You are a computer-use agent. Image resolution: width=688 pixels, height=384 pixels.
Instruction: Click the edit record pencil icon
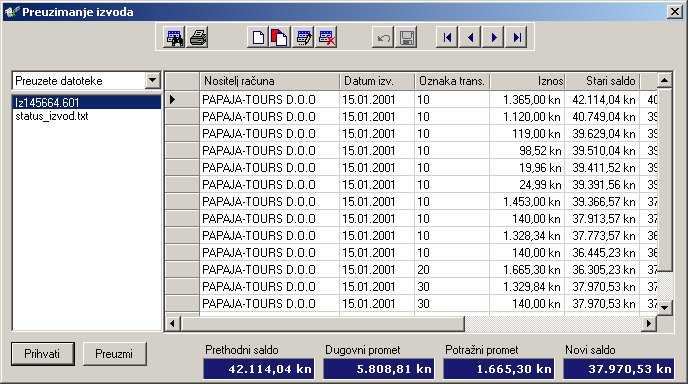[x=303, y=37]
